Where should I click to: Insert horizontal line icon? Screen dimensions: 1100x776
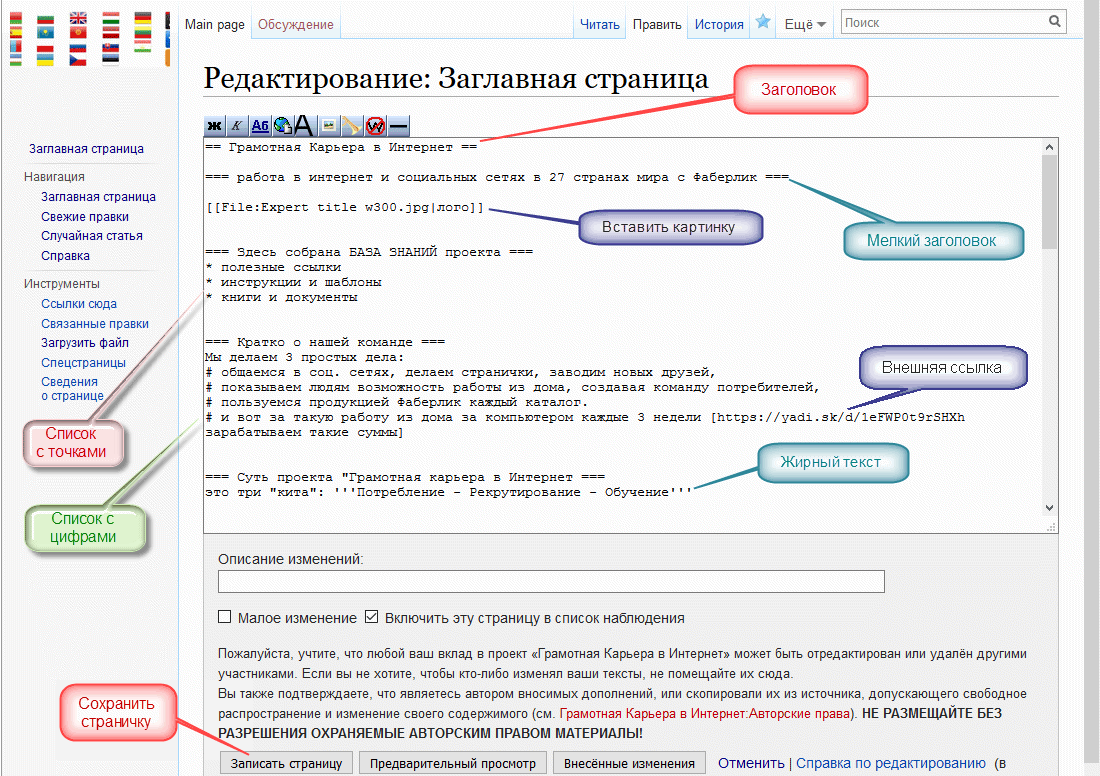pyautogui.click(x=398, y=126)
